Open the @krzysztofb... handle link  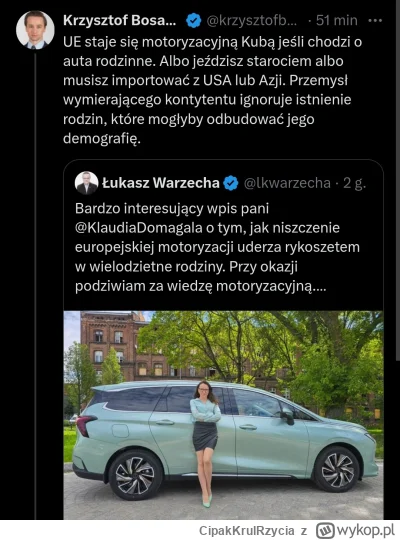[x=252, y=21]
